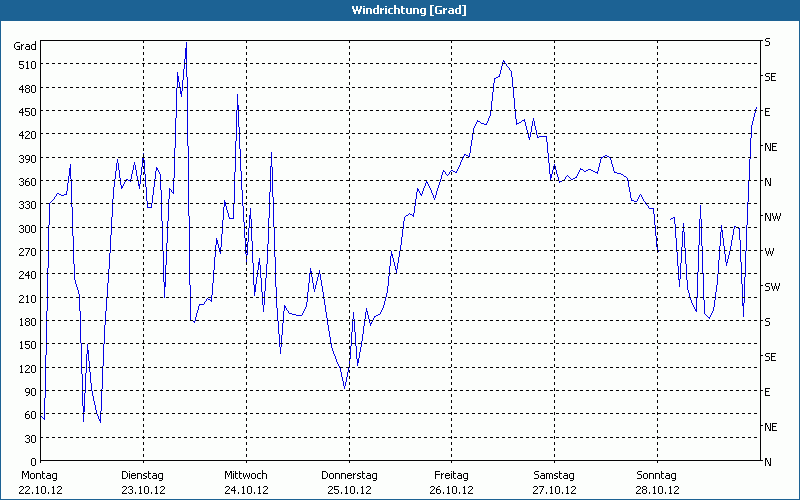Click the 'SE' compass label beside 120
Screen dimensions: 800x500
(x=770, y=358)
